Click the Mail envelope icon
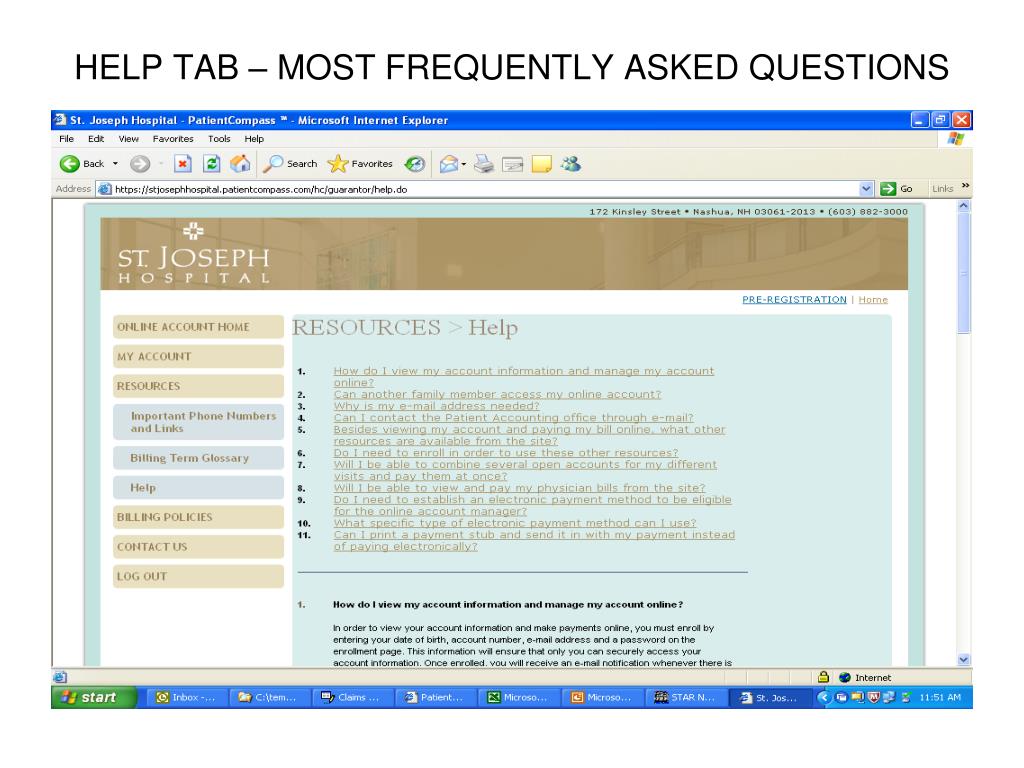The height and width of the screenshot is (768, 1024). click(449, 164)
